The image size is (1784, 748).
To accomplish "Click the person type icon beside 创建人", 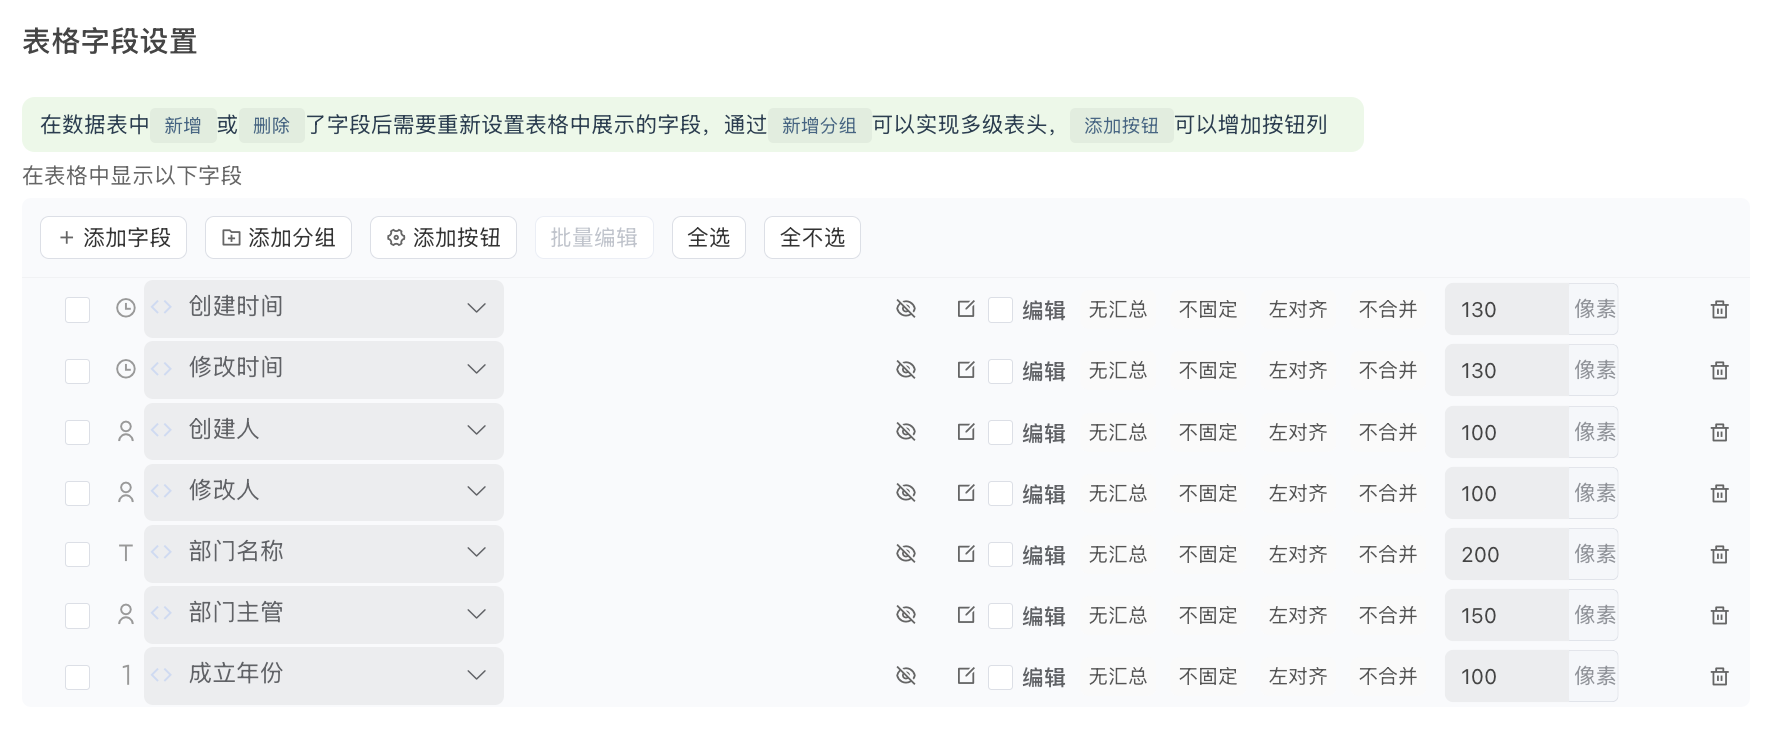I will point(125,430).
